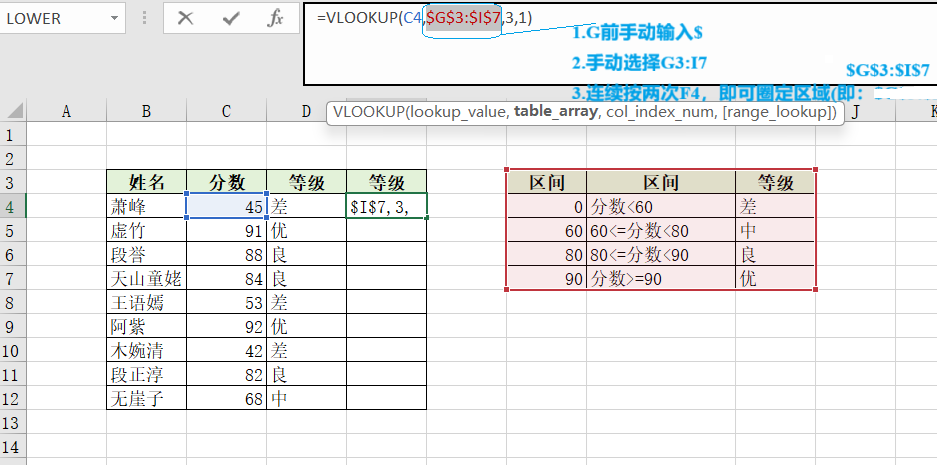Select the row 4 header
Viewport: 937px width, 465px height.
tap(13, 206)
